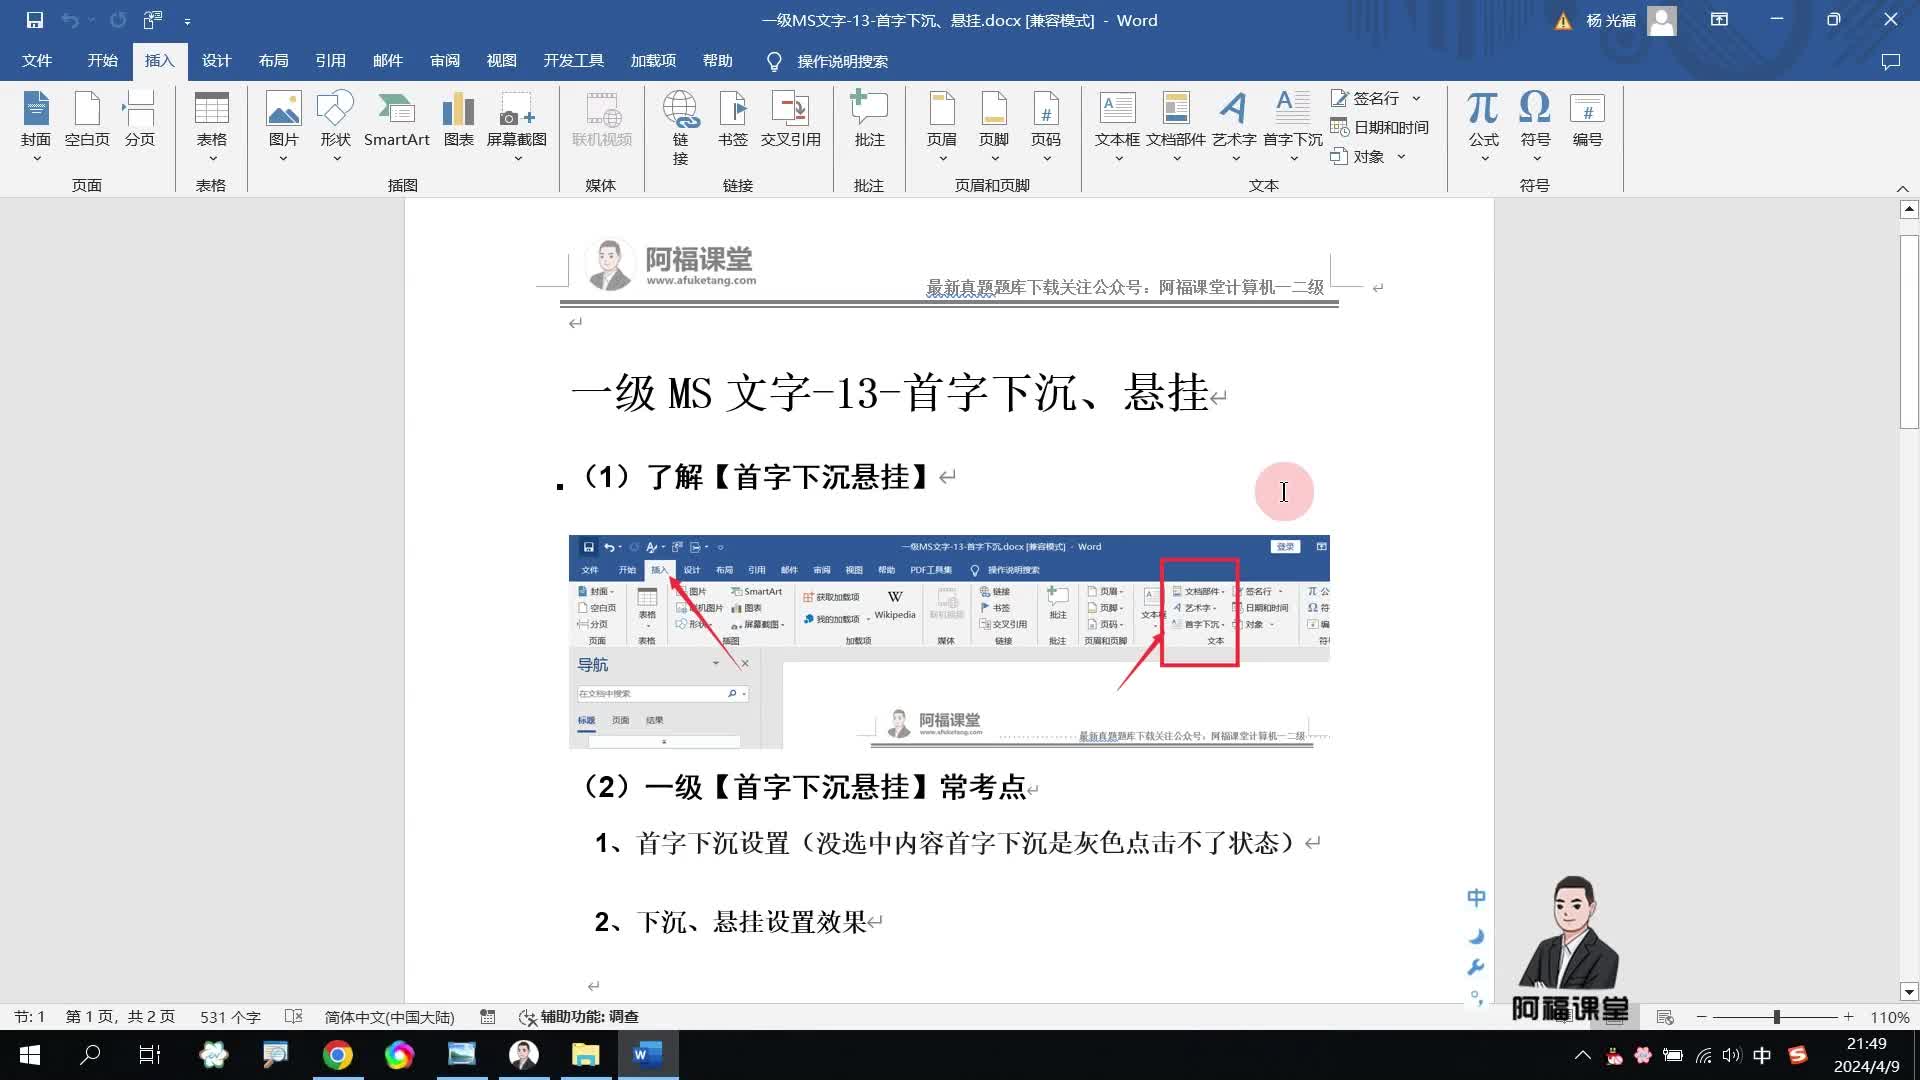Open screenshot (屏幕截图) tool
The image size is (1920, 1080).
tap(517, 127)
